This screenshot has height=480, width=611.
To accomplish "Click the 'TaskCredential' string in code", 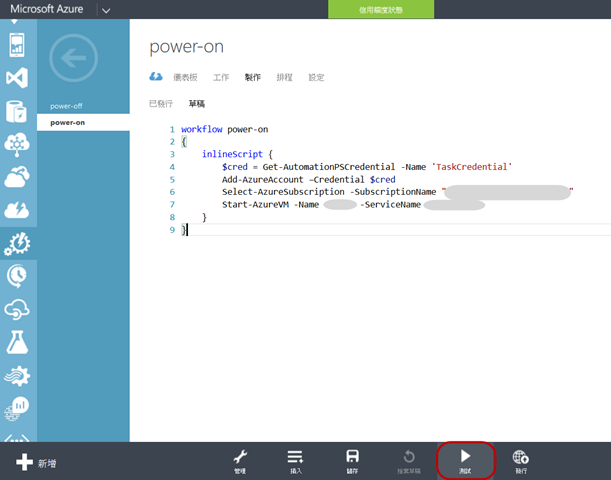I will [x=472, y=167].
